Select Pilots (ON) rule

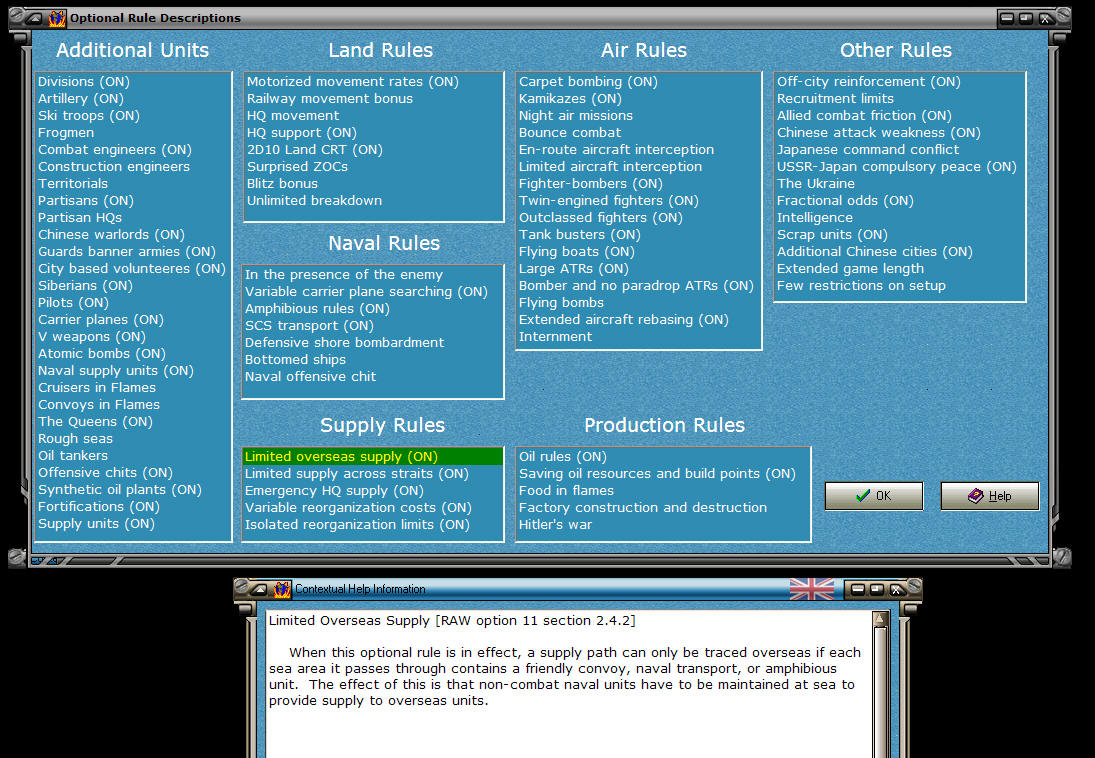(x=73, y=303)
